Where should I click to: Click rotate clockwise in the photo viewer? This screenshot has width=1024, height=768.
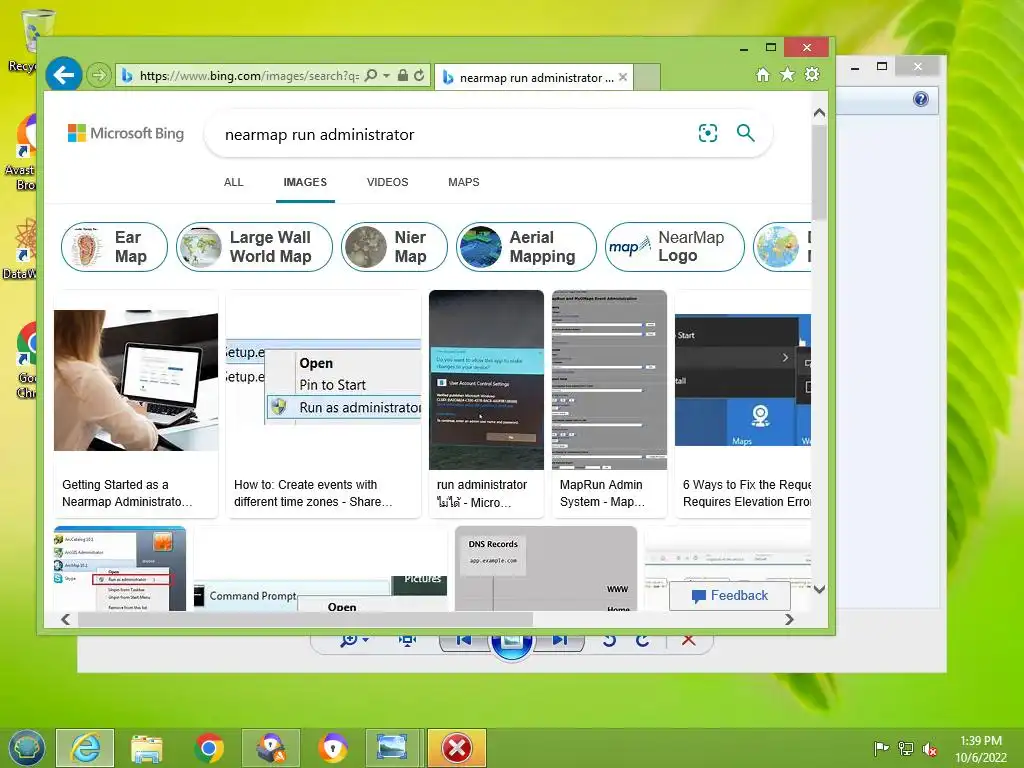[643, 641]
